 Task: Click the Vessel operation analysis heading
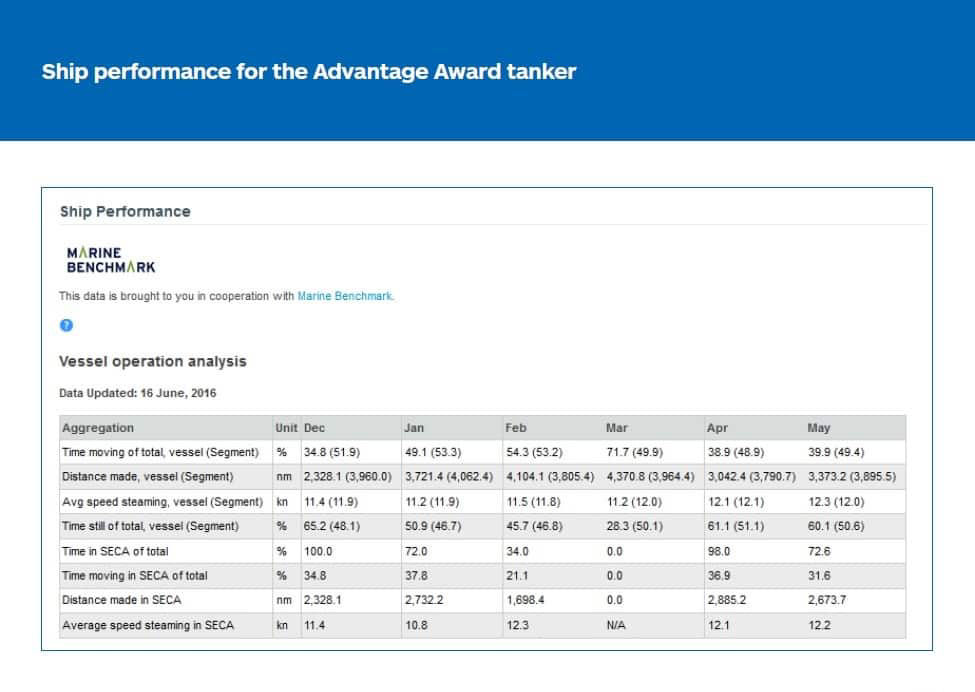tap(152, 361)
